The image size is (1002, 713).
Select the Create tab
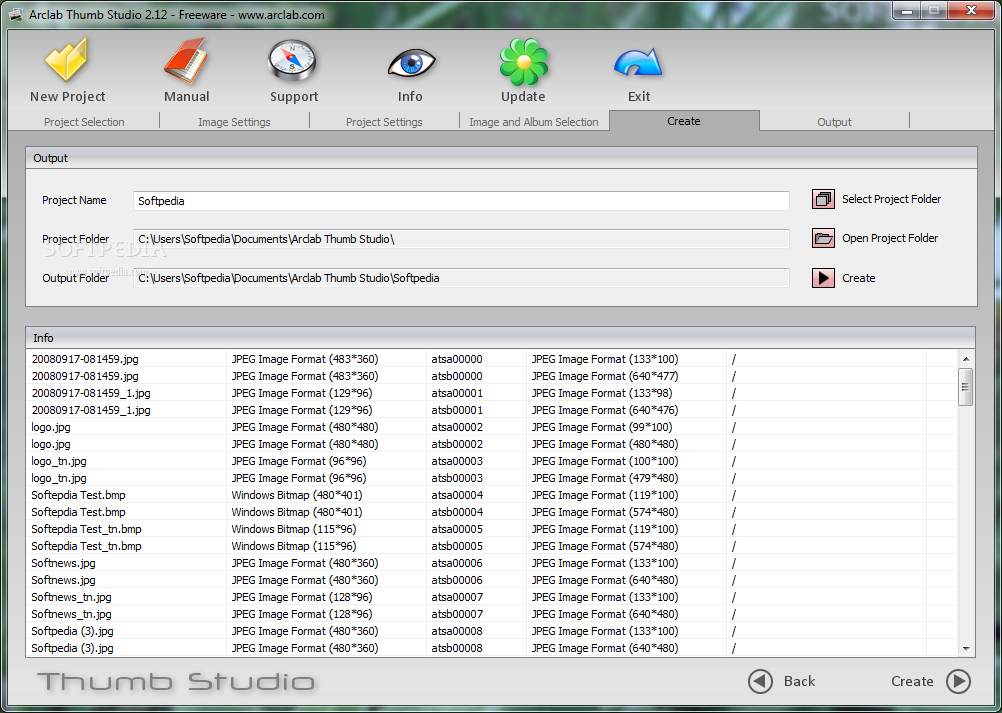[684, 121]
